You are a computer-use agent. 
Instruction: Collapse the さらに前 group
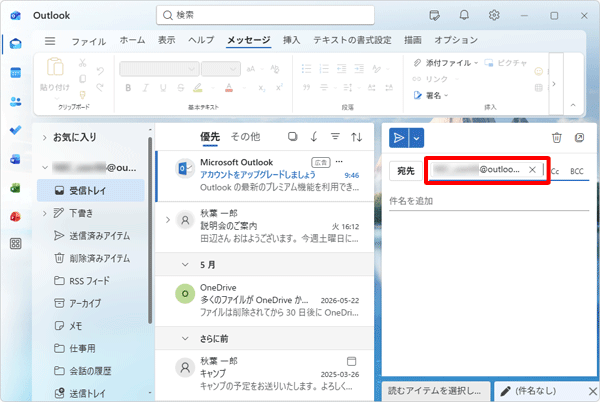(x=185, y=339)
